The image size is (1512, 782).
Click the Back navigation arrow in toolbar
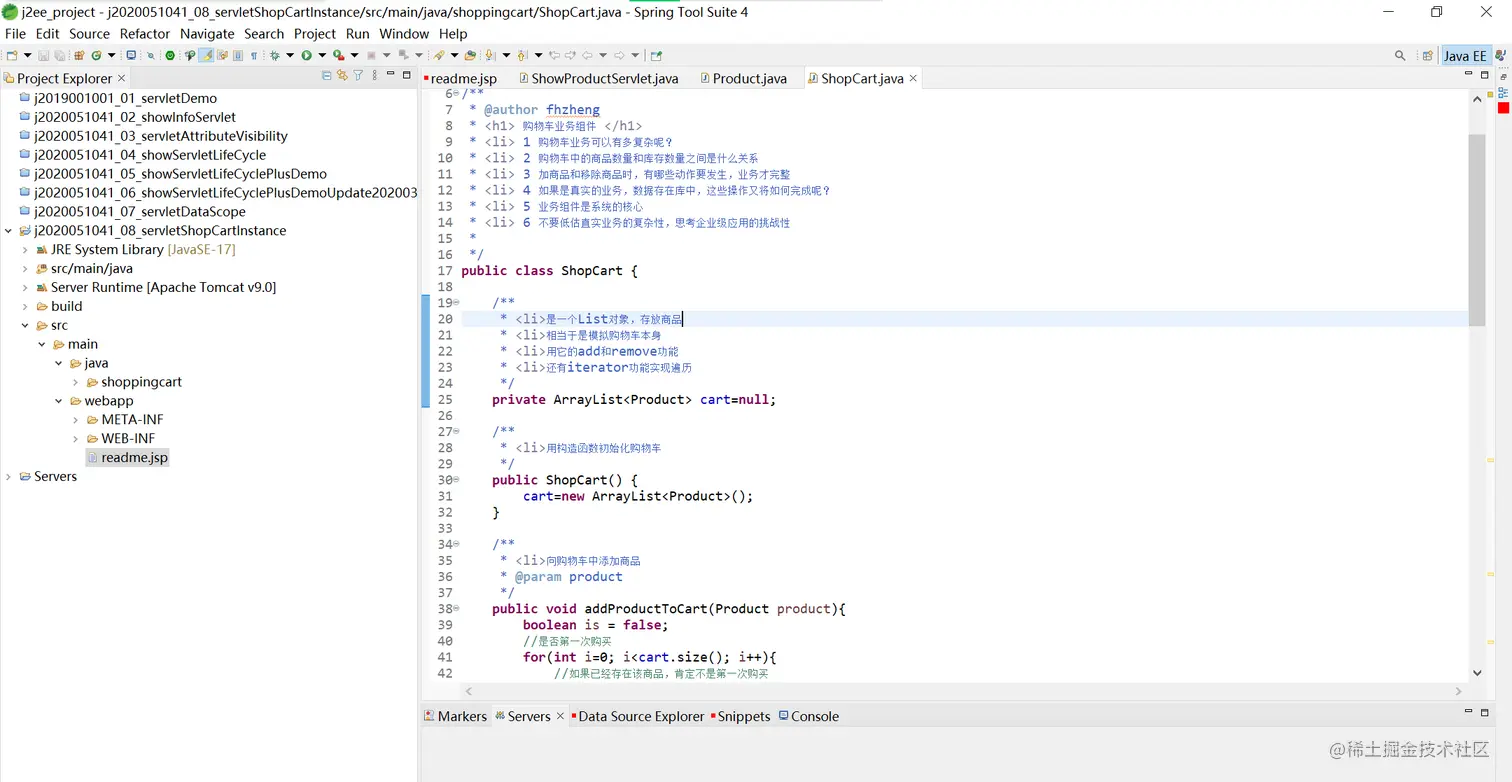587,55
